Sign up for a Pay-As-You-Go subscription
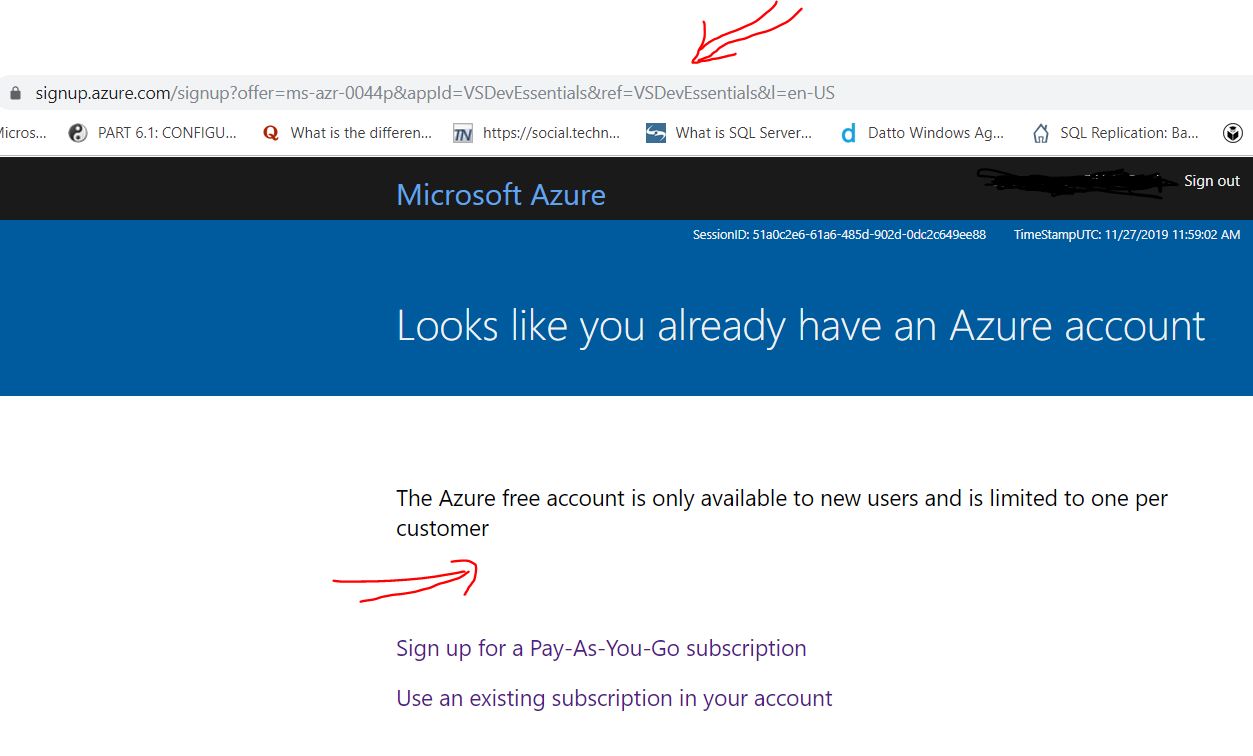The height and width of the screenshot is (756, 1253). coord(601,648)
